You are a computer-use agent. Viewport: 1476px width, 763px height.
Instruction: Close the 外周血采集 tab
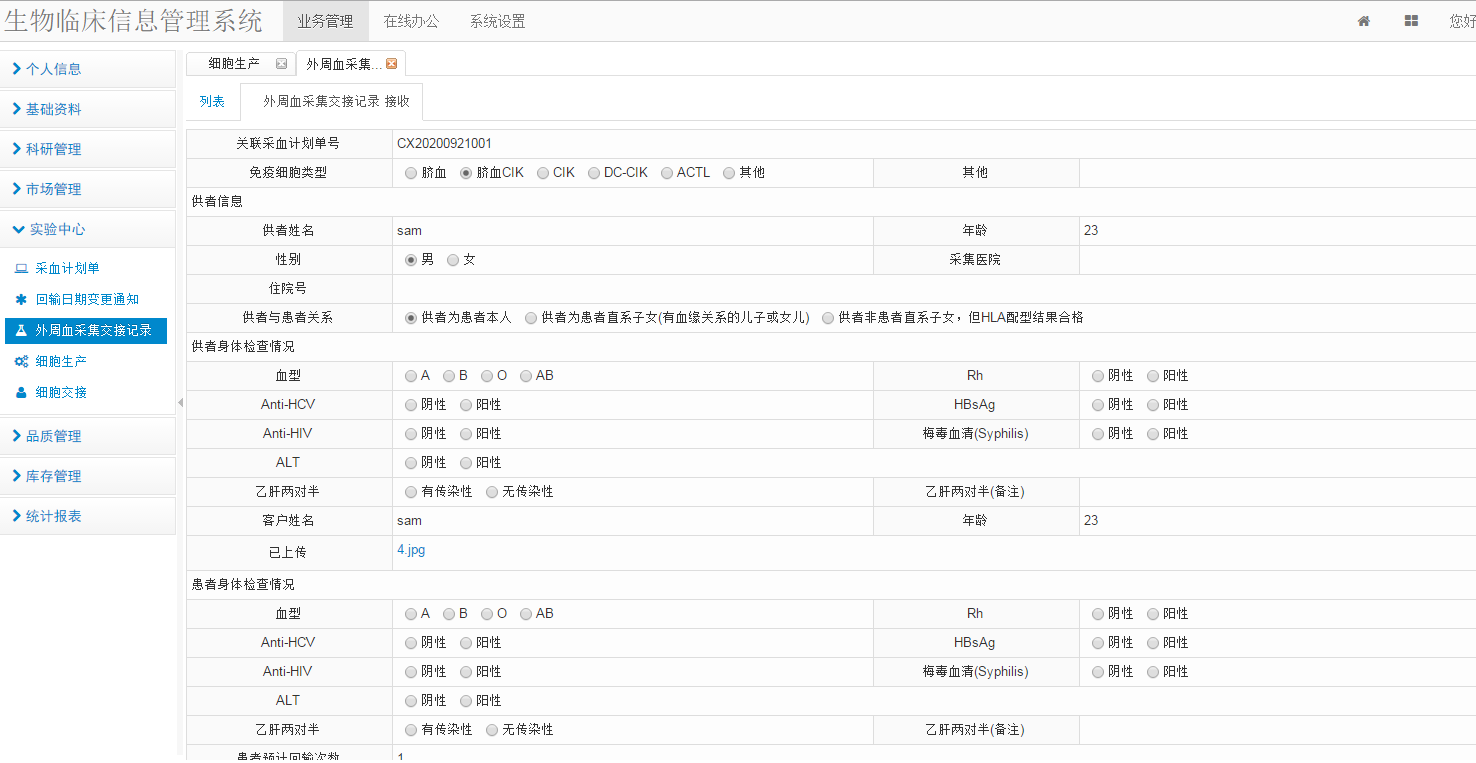(x=391, y=64)
